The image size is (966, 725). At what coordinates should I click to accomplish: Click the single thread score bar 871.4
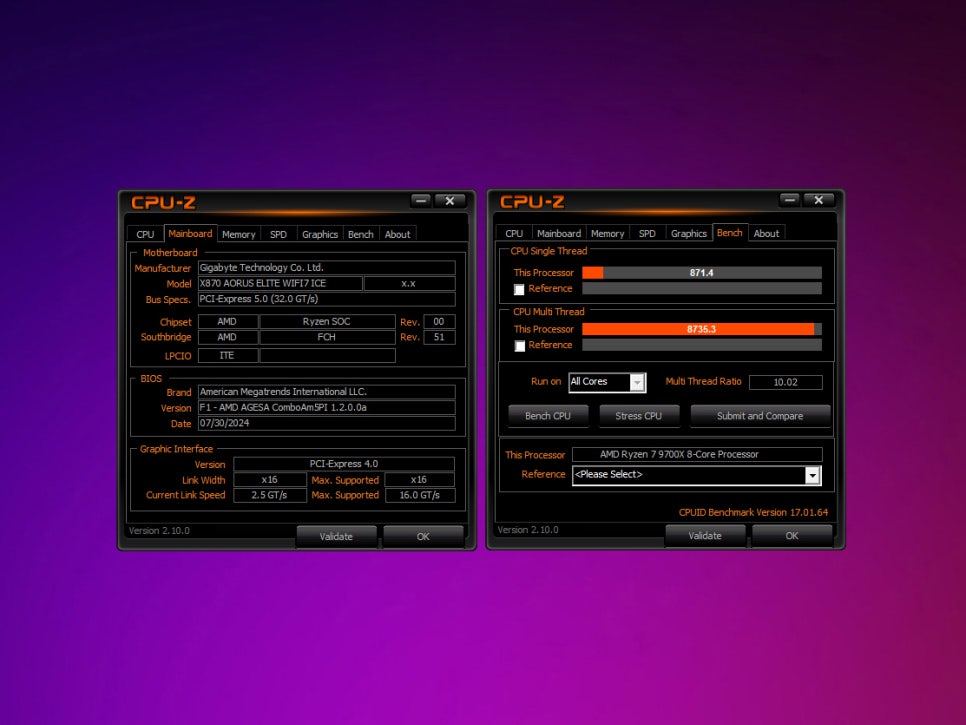point(702,273)
